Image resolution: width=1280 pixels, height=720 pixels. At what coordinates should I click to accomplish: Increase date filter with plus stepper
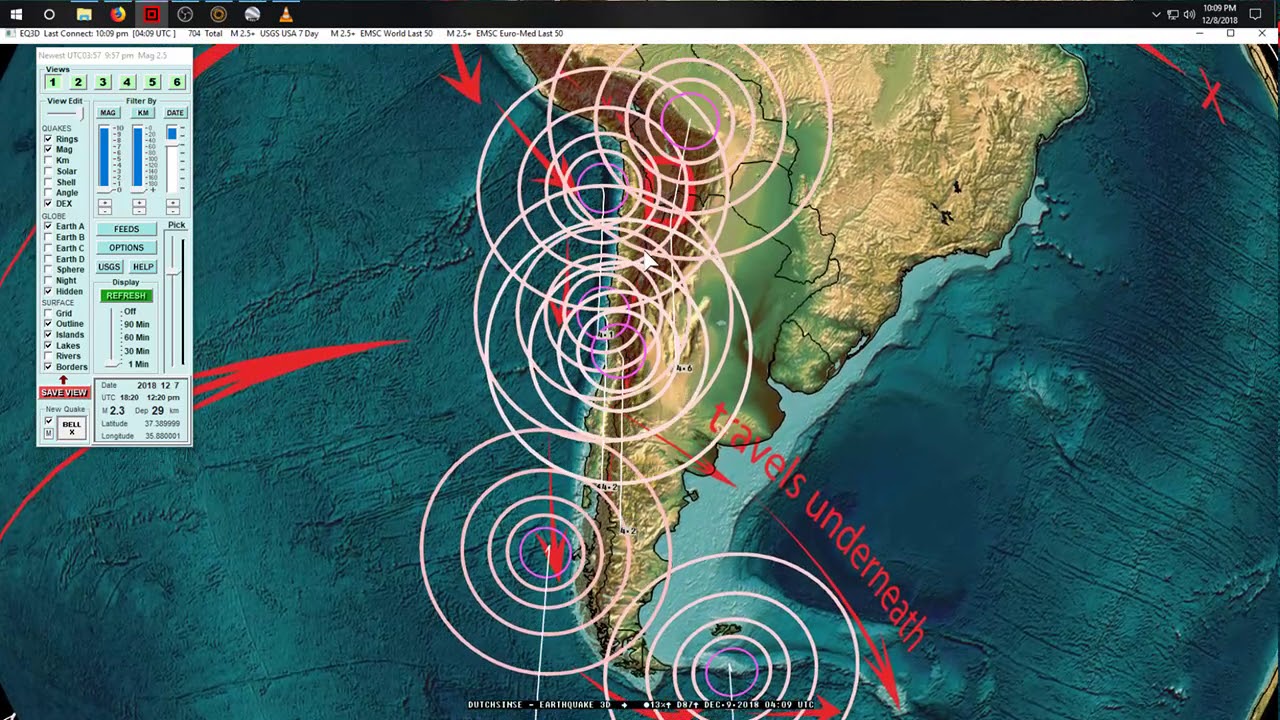(x=173, y=203)
